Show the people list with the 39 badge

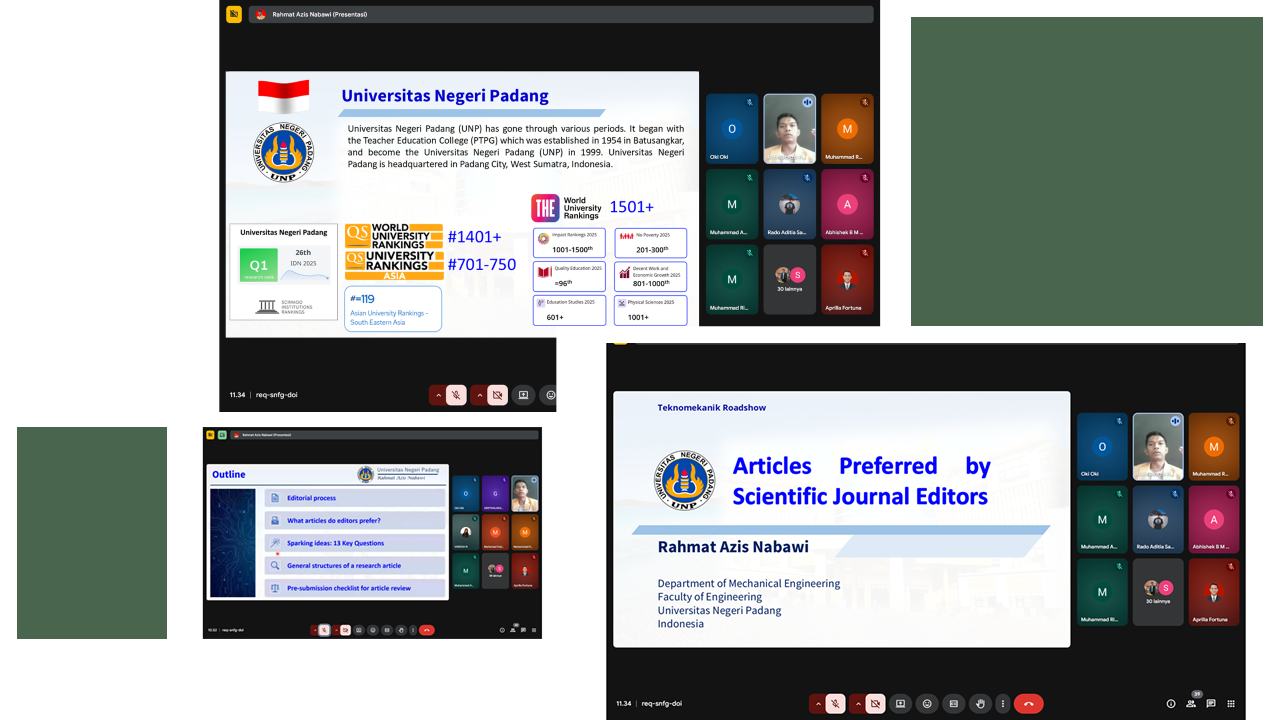click(1191, 704)
